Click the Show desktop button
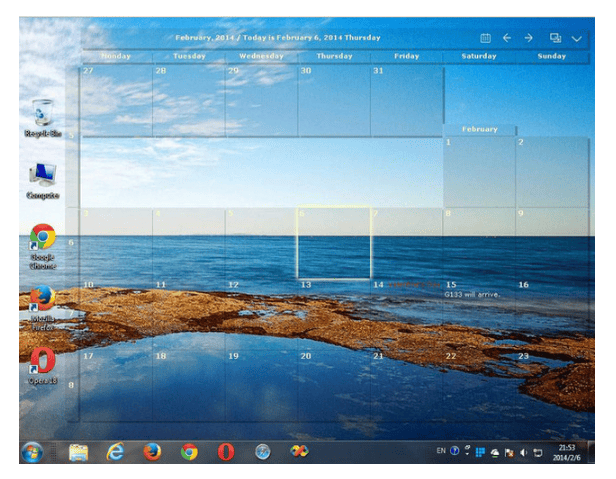Image resolution: width=616 pixels, height=479 pixels. click(591, 452)
